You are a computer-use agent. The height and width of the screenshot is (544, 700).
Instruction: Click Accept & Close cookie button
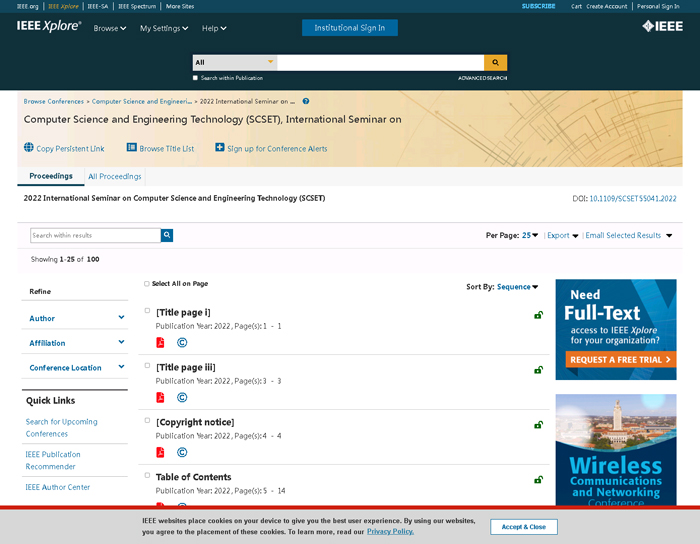[524, 527]
